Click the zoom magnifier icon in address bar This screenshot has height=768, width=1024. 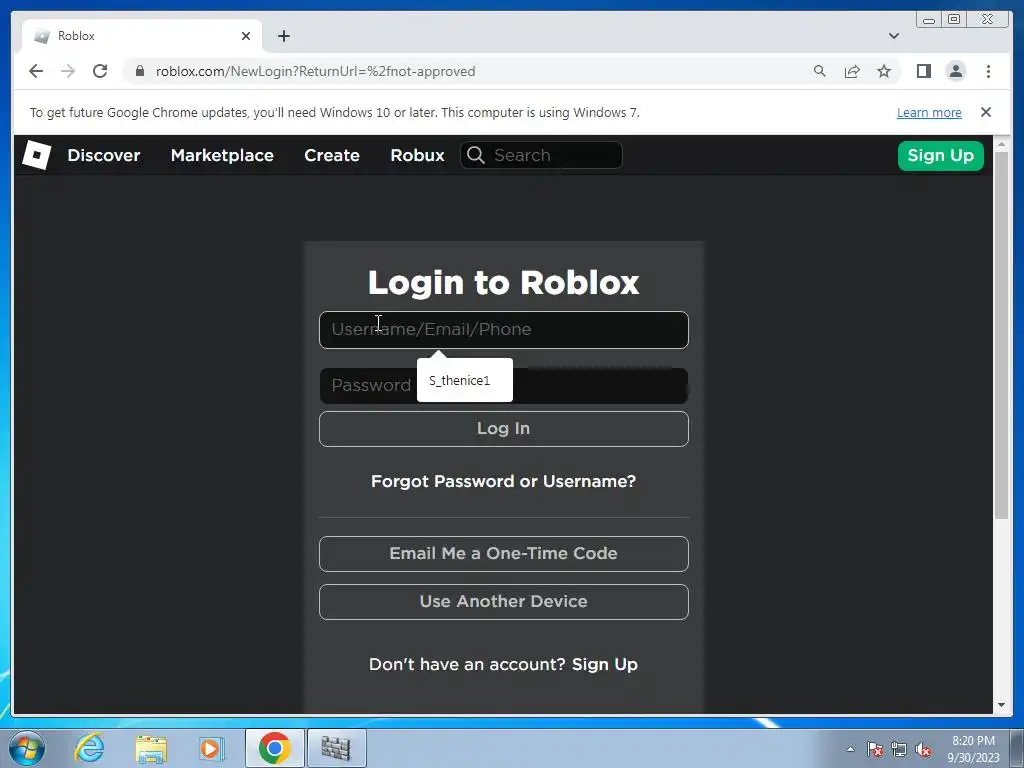820,71
